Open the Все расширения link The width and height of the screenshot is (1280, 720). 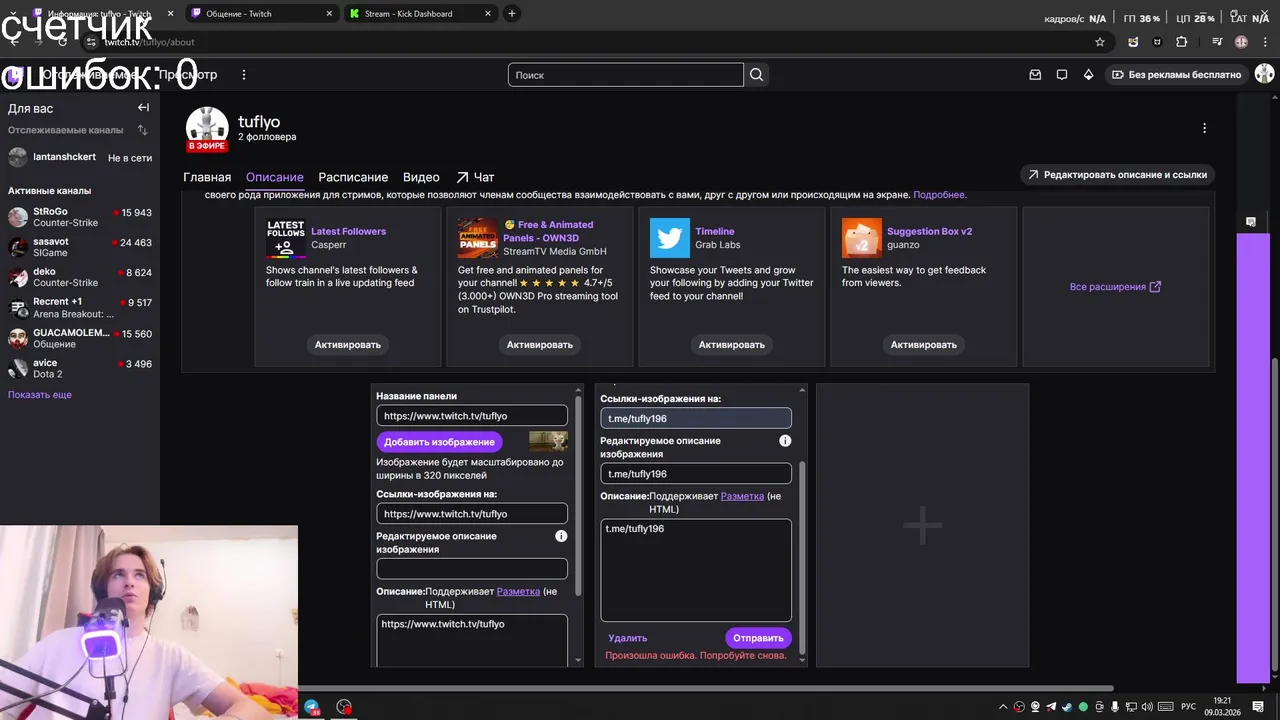tap(1115, 287)
